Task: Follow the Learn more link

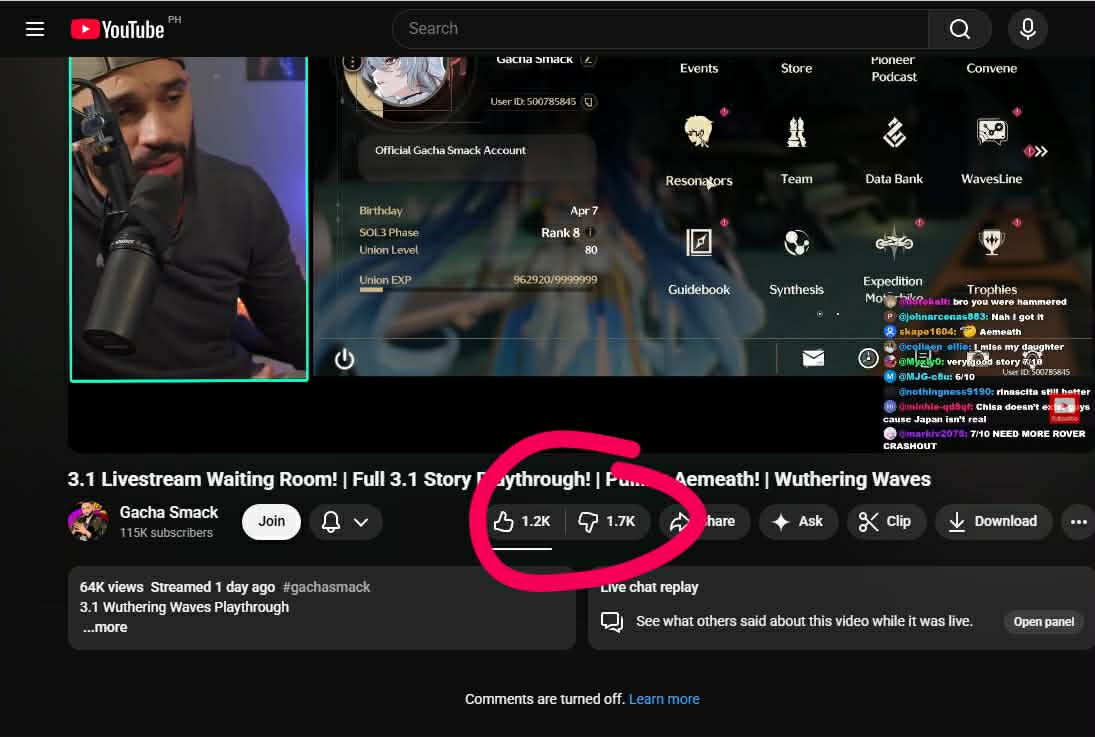Action: 664,699
